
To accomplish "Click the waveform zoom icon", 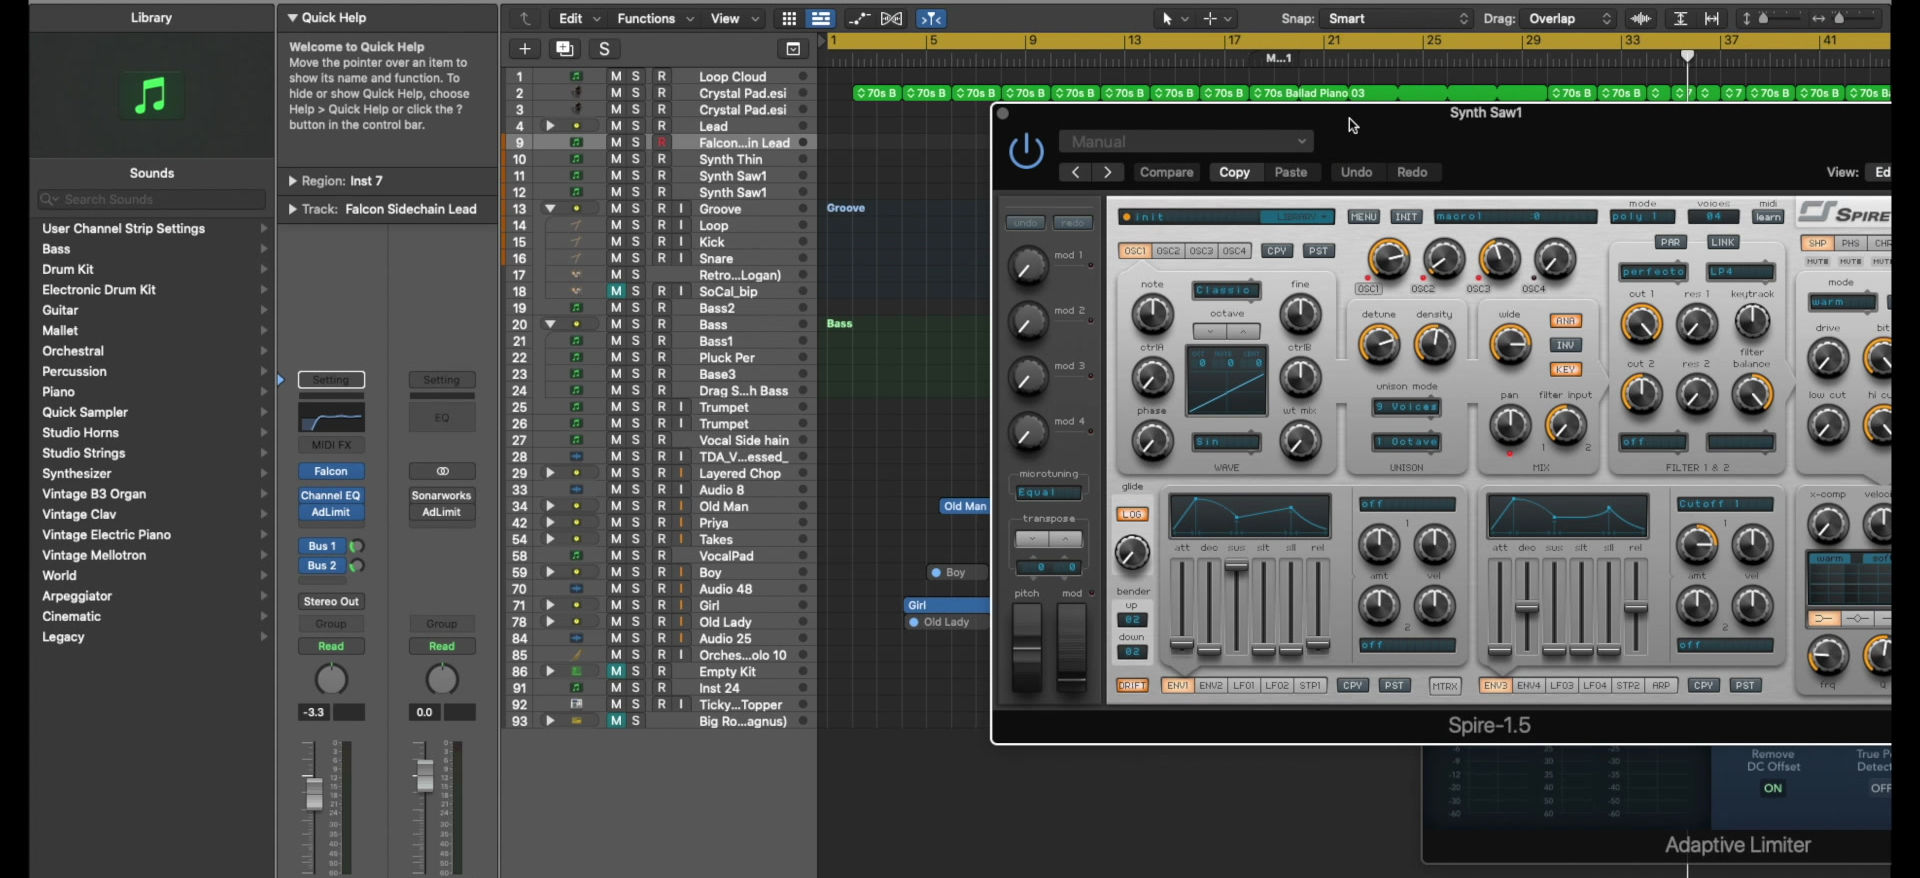I will [x=1641, y=18].
